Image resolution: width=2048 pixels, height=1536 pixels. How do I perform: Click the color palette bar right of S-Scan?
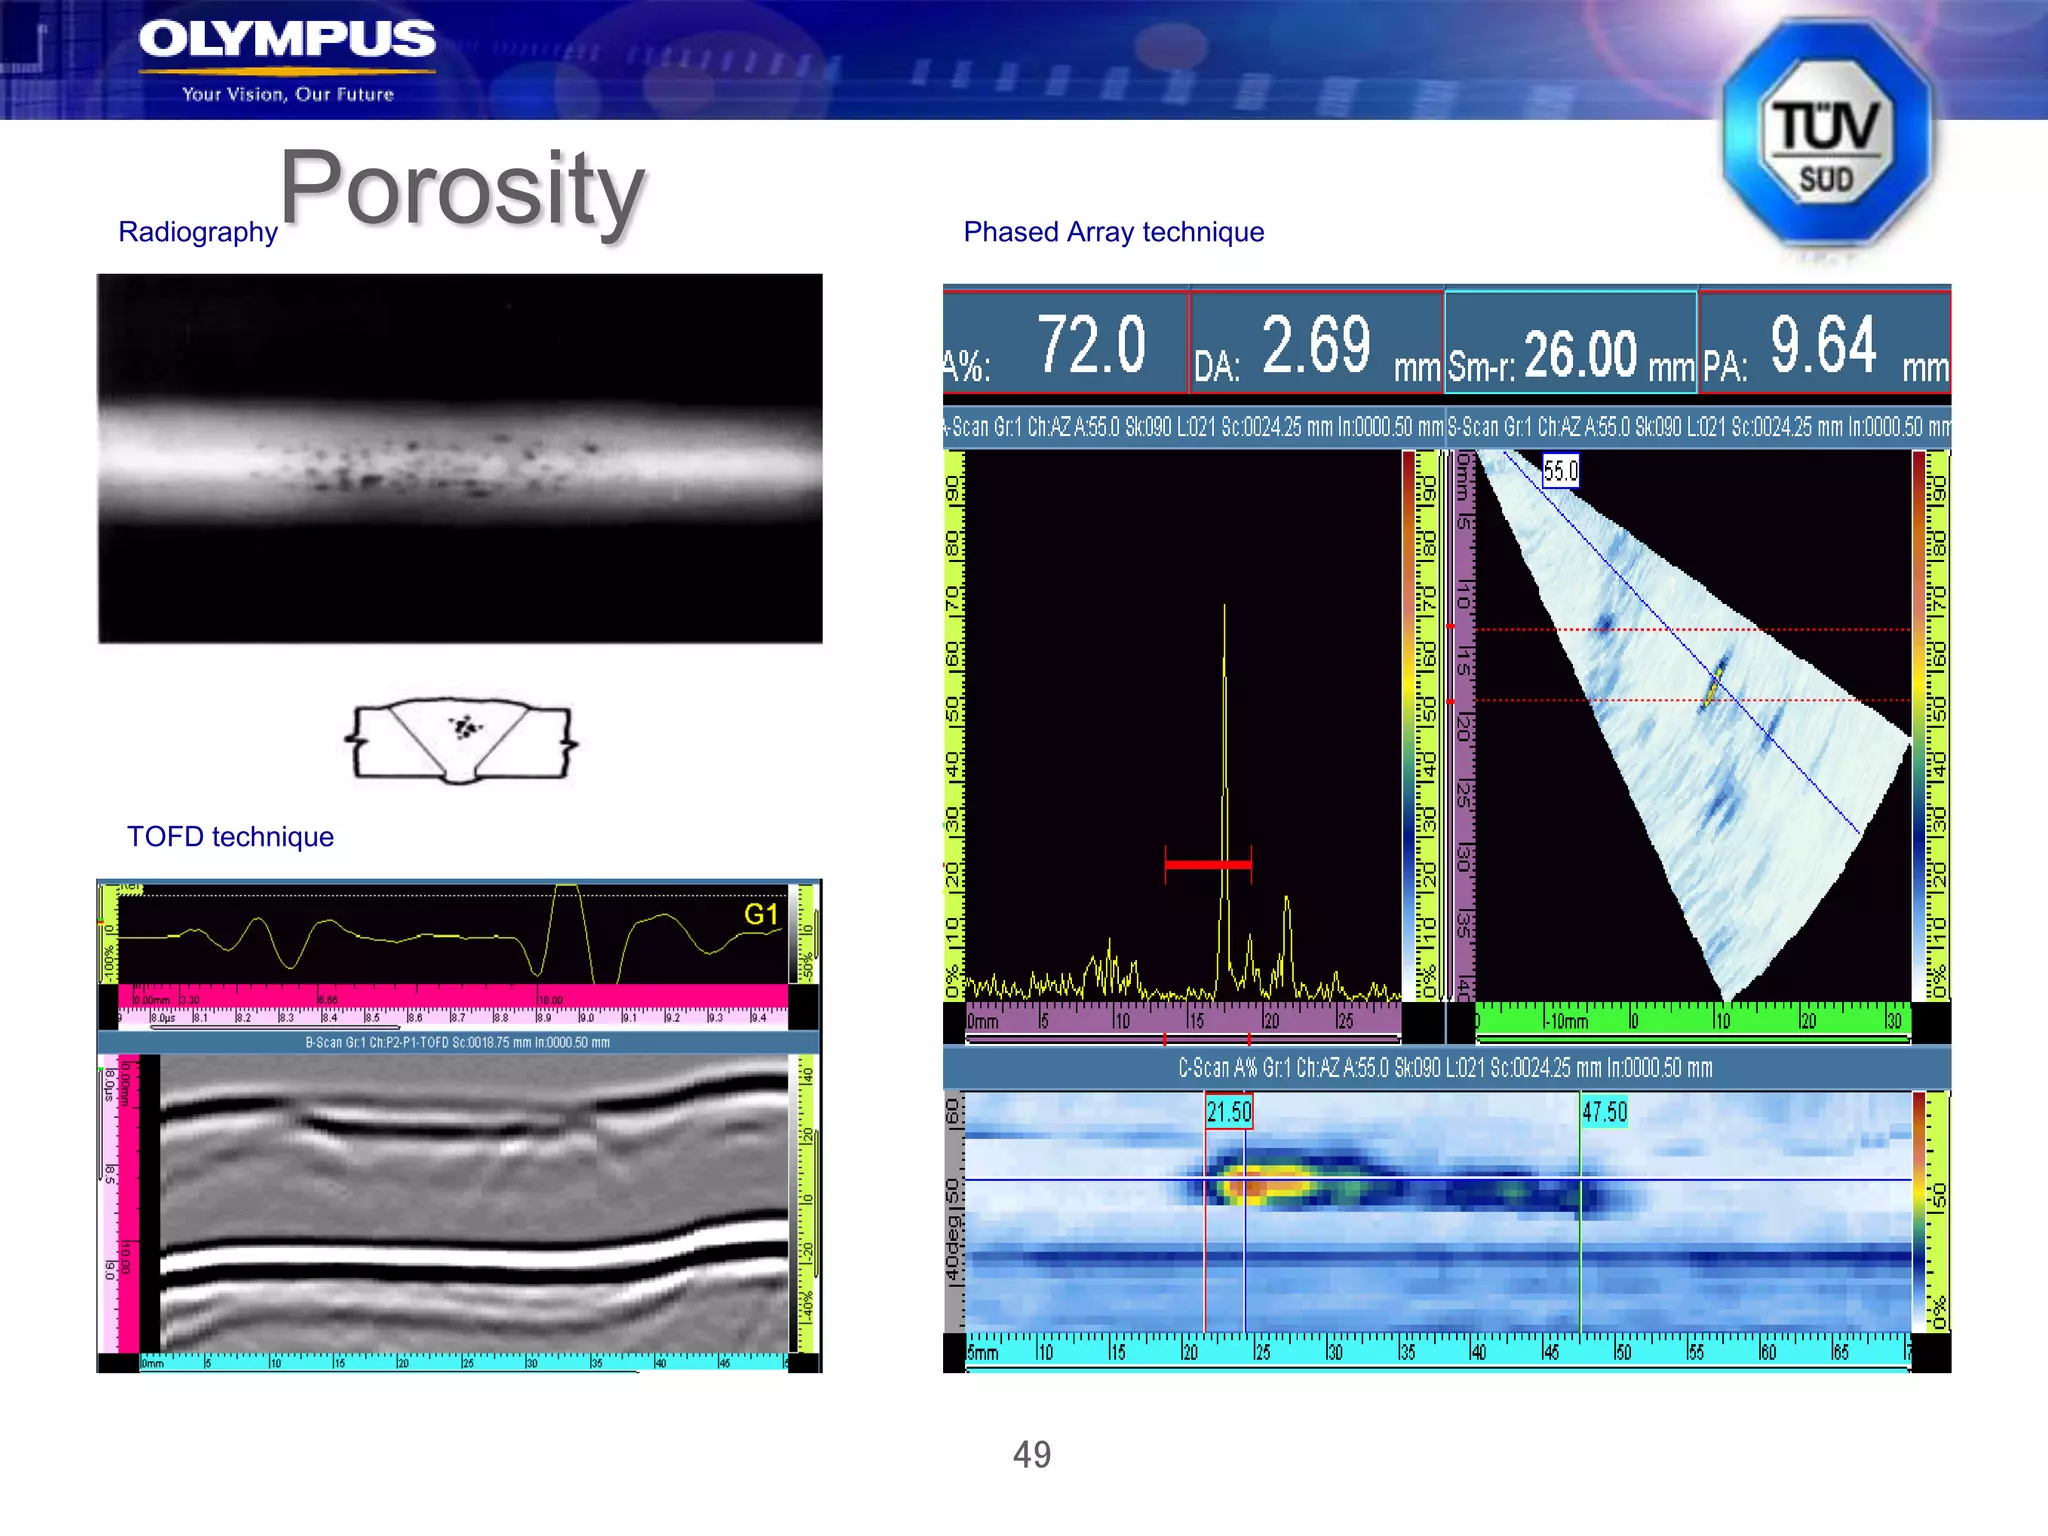click(x=1919, y=725)
